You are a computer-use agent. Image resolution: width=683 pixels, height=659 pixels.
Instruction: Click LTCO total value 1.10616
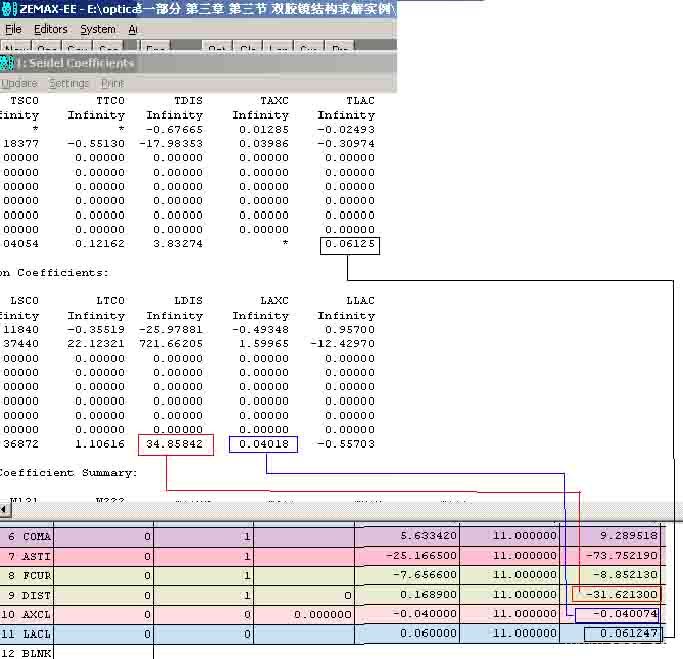coord(100,444)
